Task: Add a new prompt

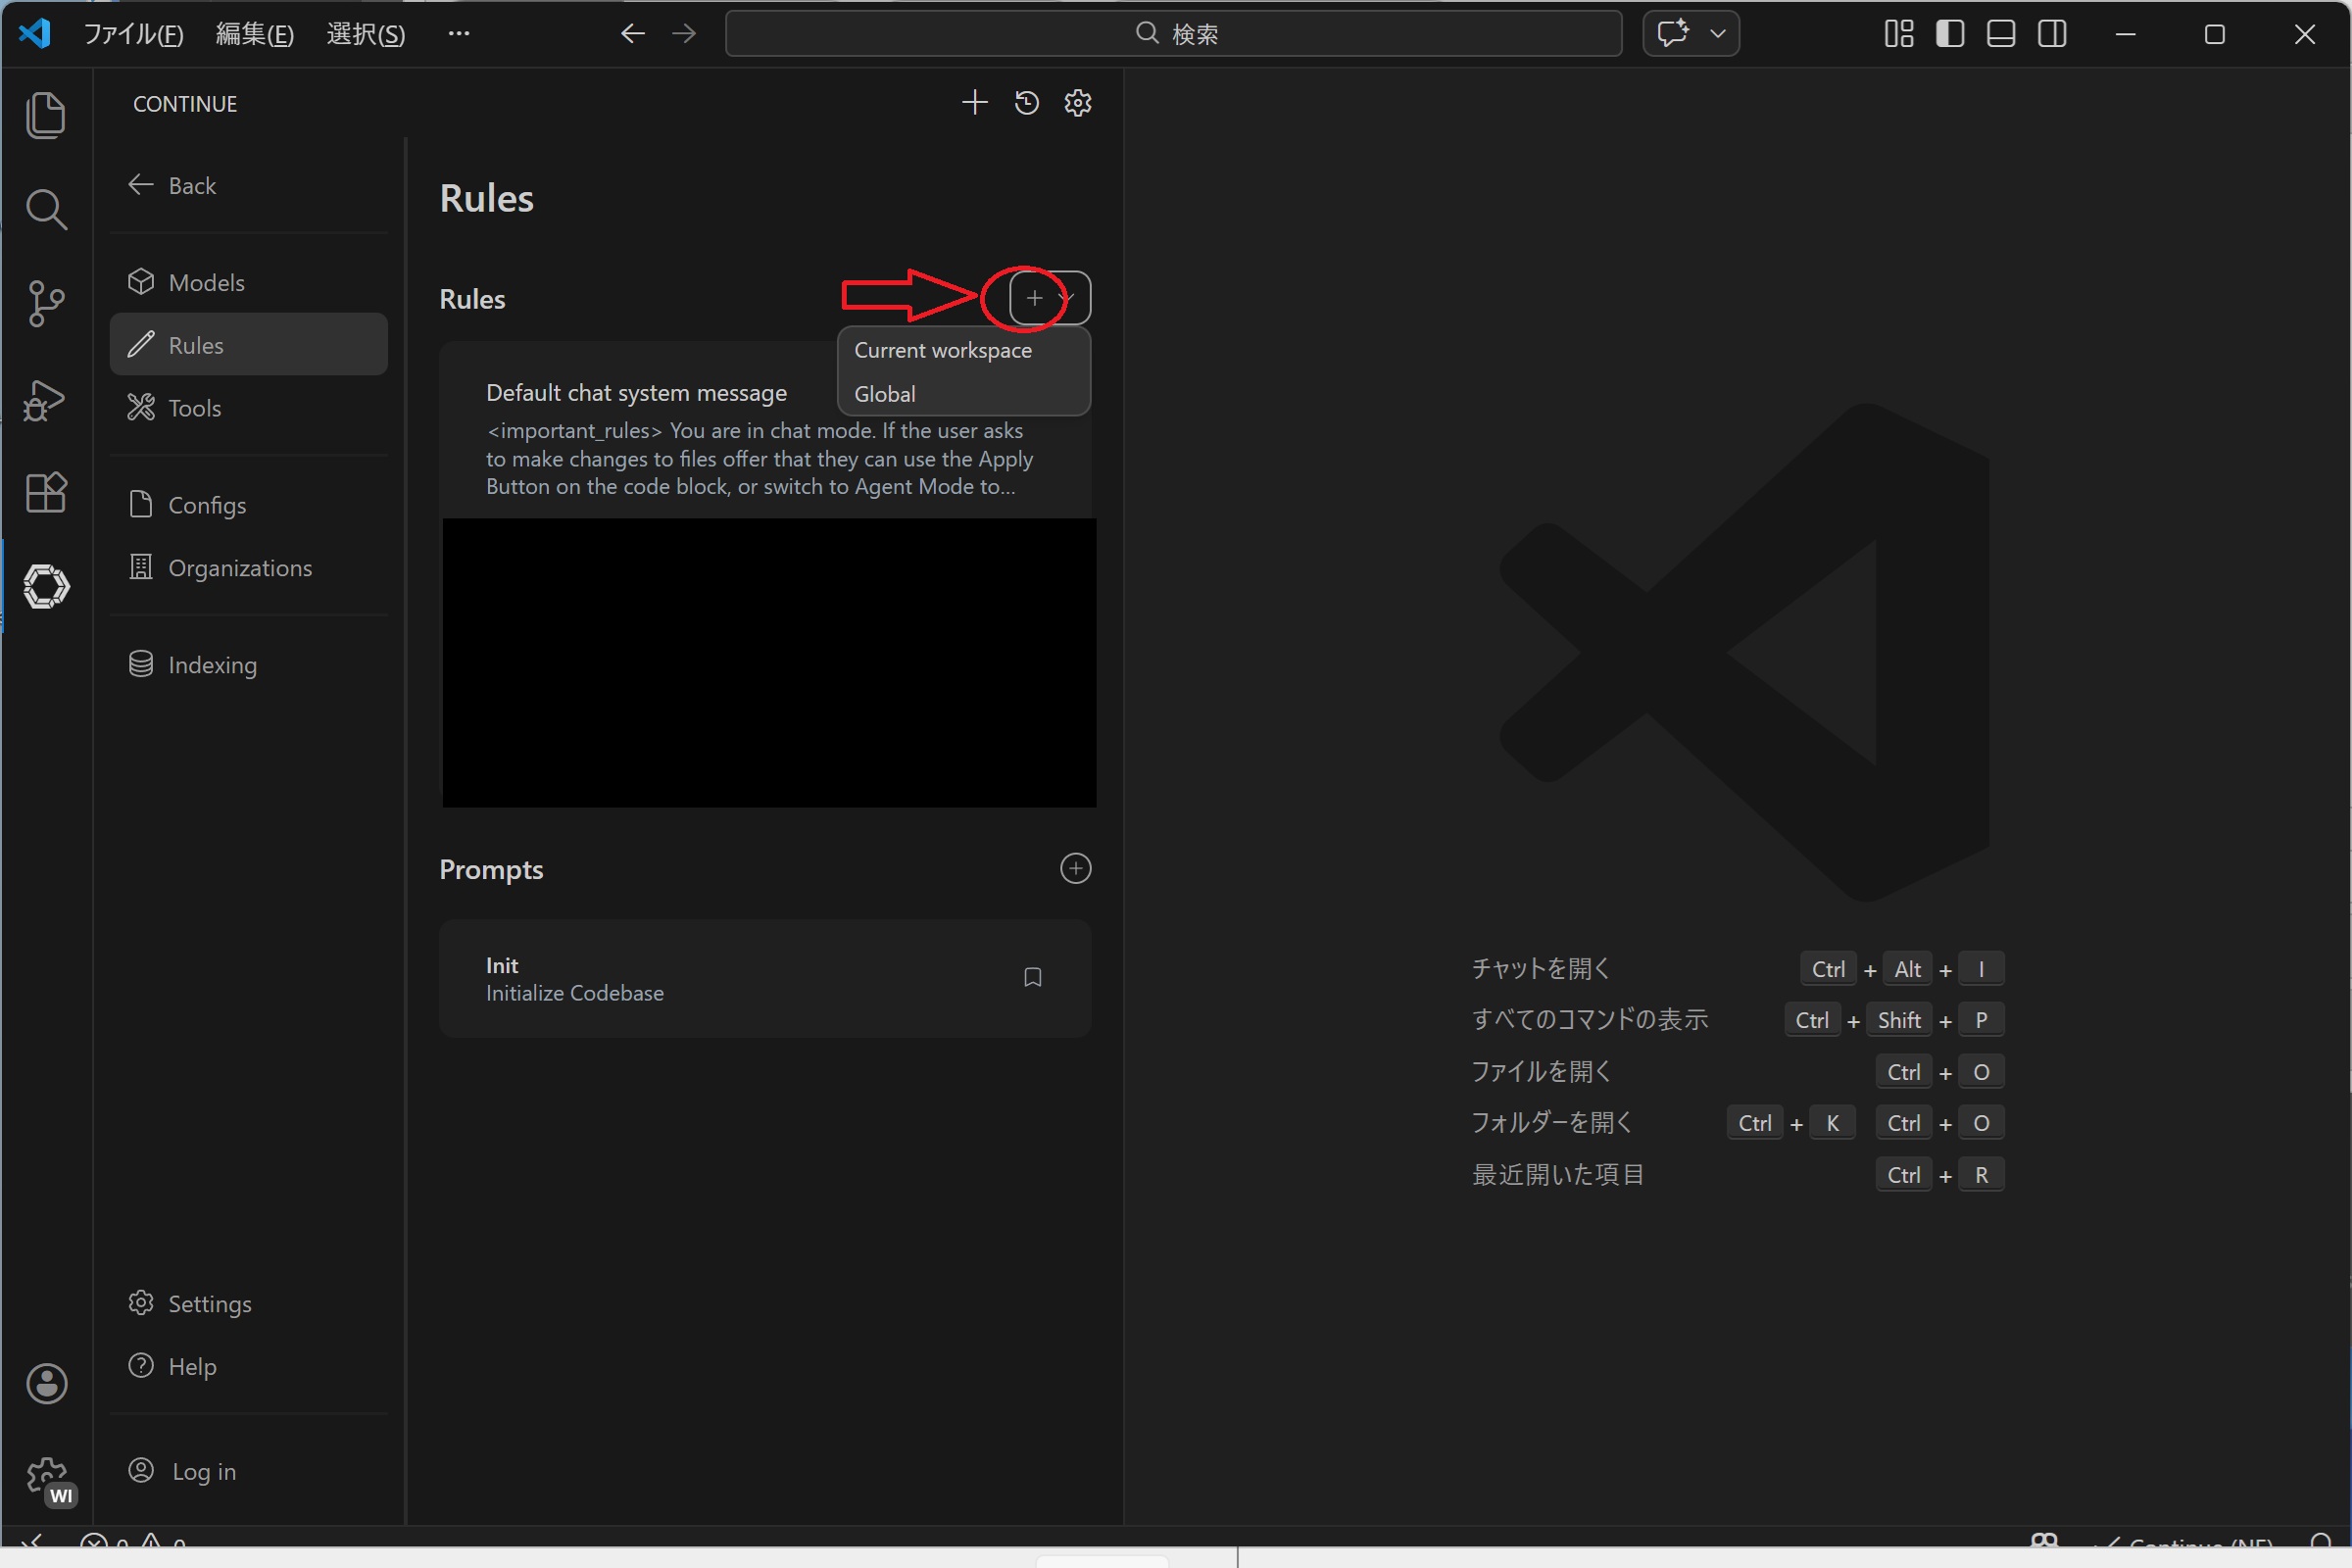Action: tap(1075, 868)
